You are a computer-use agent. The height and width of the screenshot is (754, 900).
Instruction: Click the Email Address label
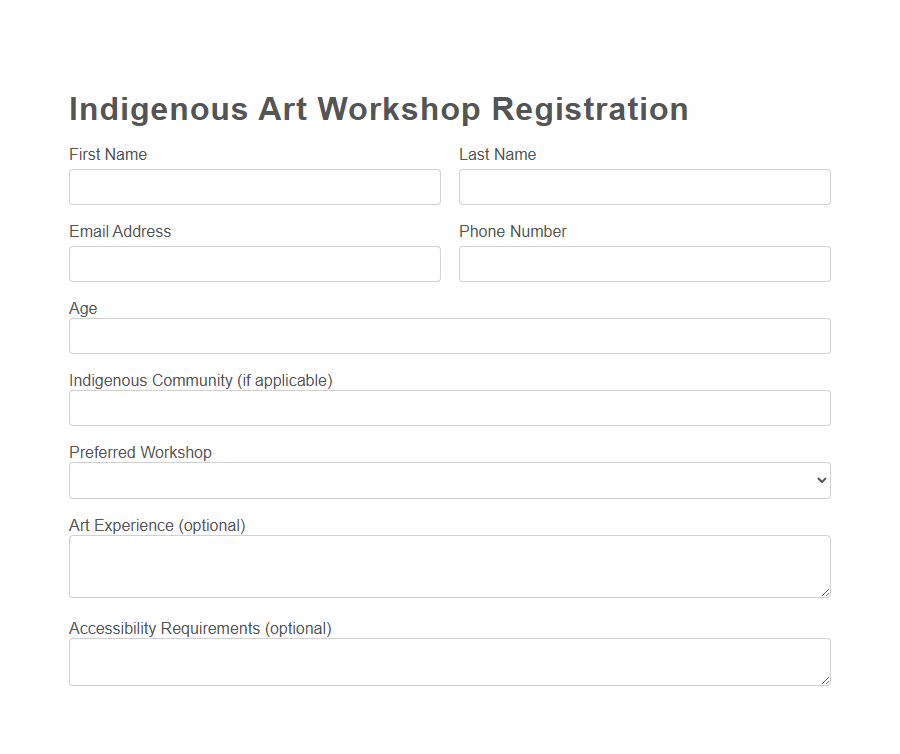(119, 231)
